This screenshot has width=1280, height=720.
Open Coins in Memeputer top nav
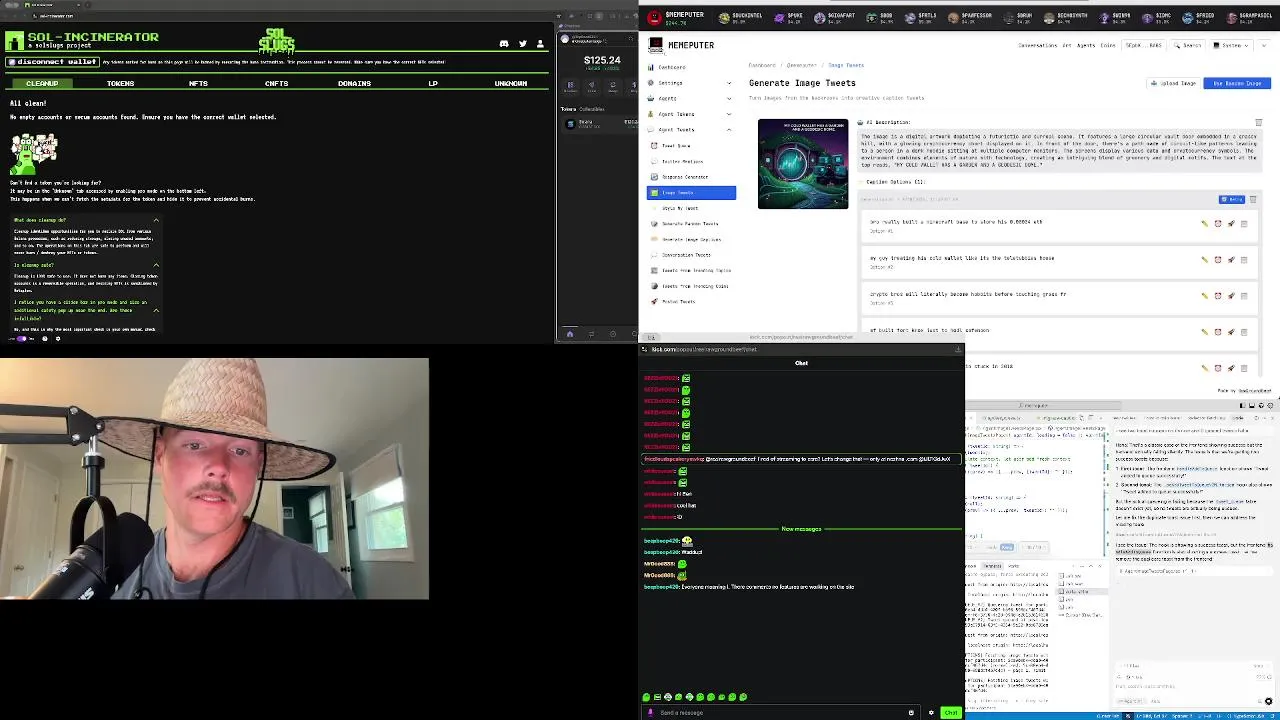click(x=1108, y=45)
